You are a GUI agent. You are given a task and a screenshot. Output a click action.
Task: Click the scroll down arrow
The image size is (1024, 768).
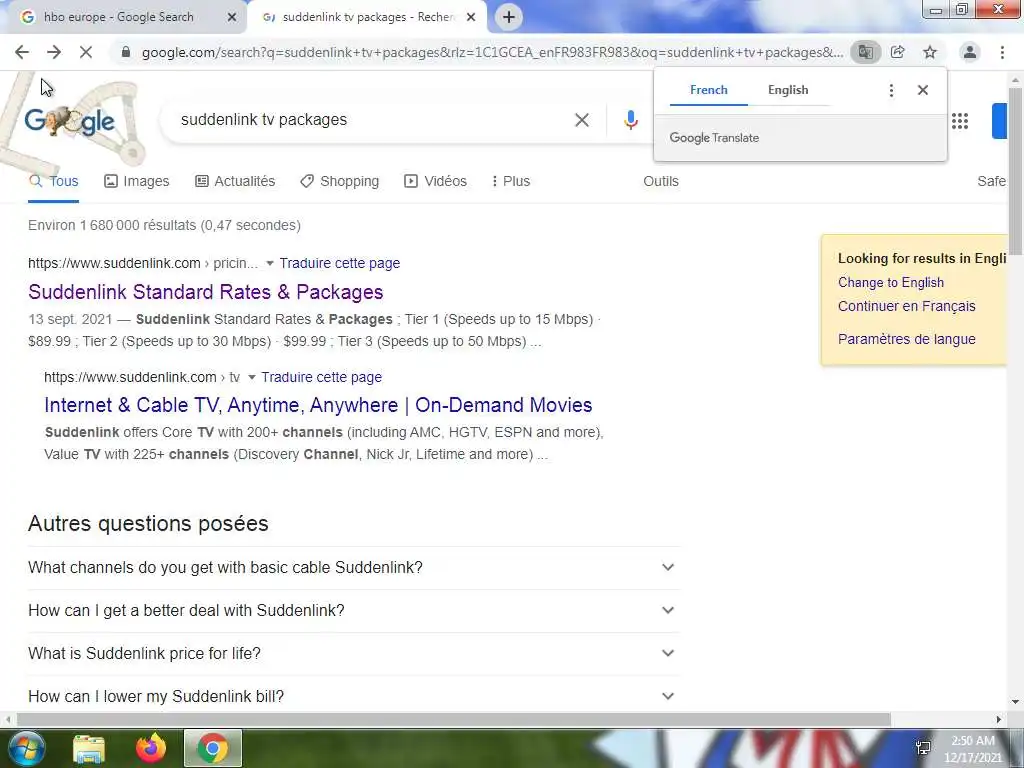1015,702
